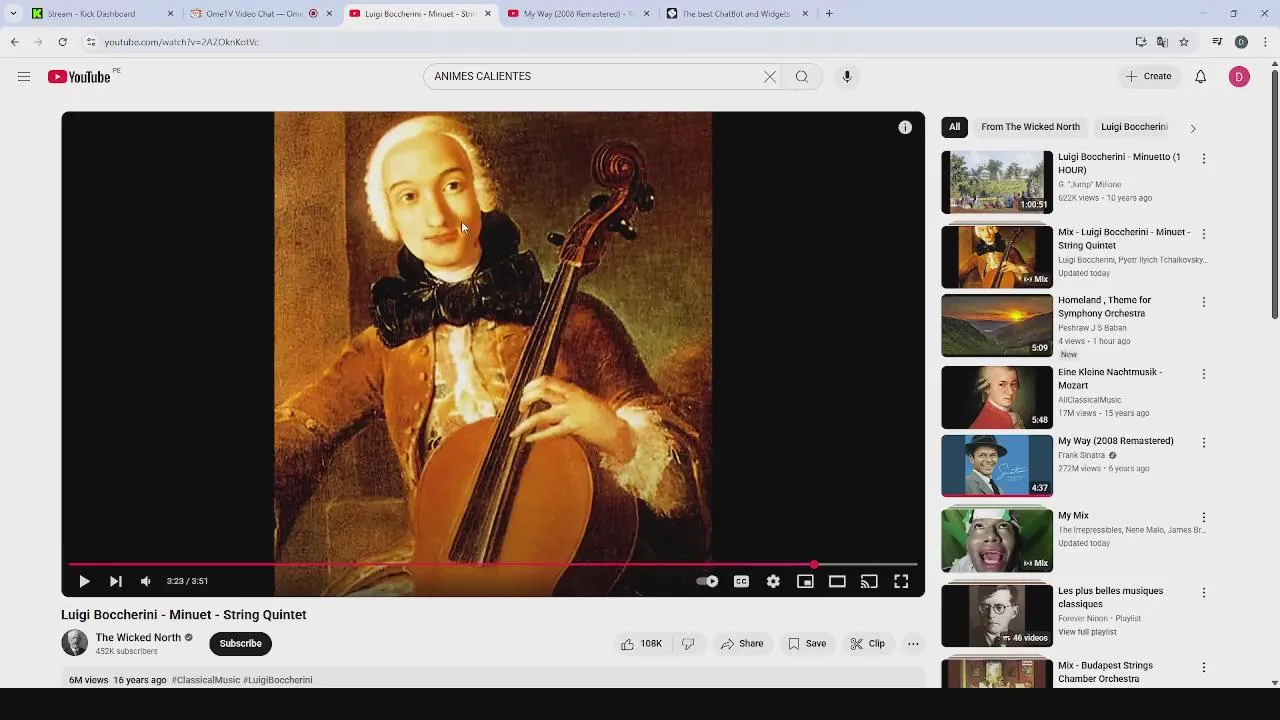Viewport: 1280px width, 720px height.
Task: Open options for My Mix
Action: [1204, 517]
